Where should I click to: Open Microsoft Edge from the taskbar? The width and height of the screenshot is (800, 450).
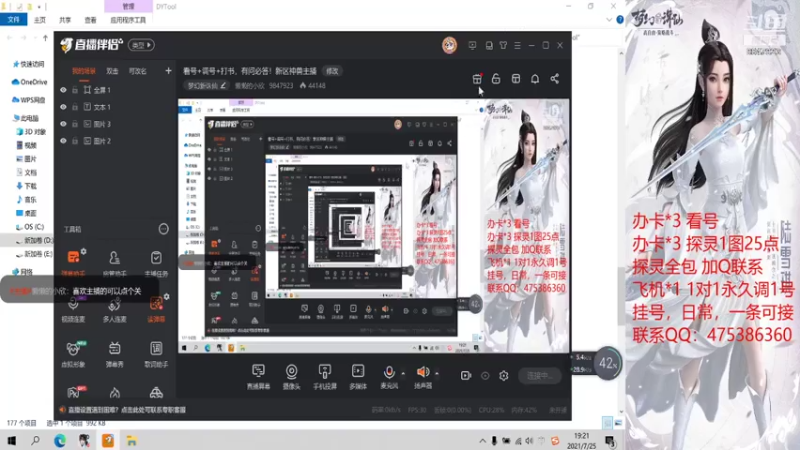[x=60, y=440]
